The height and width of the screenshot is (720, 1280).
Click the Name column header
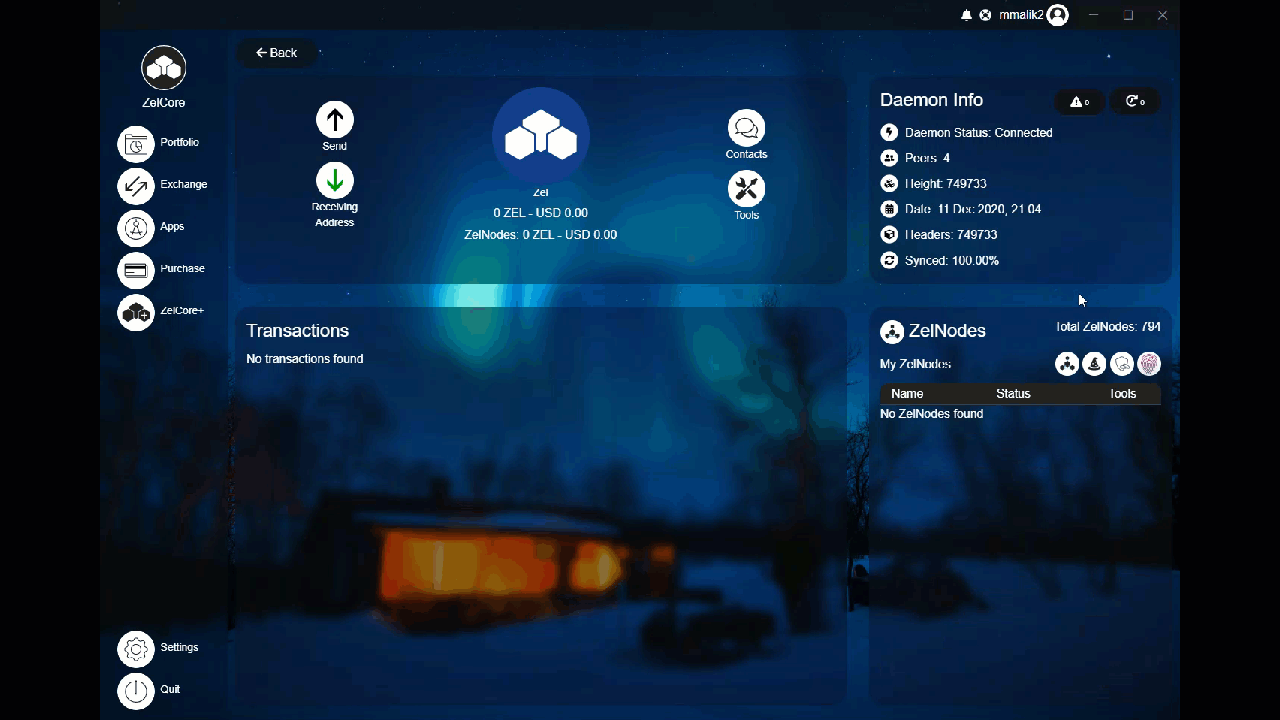(x=907, y=394)
